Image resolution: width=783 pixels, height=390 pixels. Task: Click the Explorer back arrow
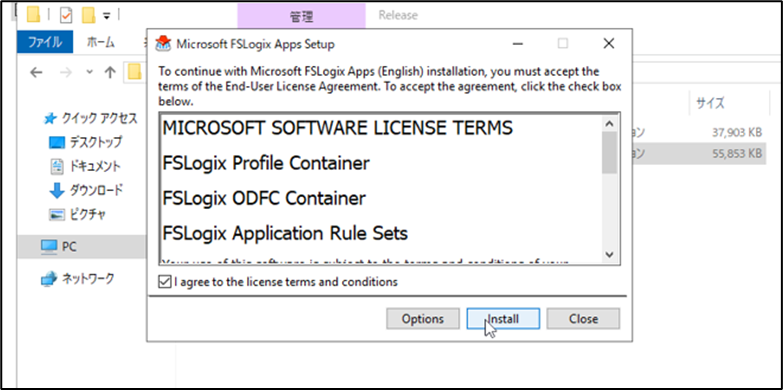tap(36, 72)
